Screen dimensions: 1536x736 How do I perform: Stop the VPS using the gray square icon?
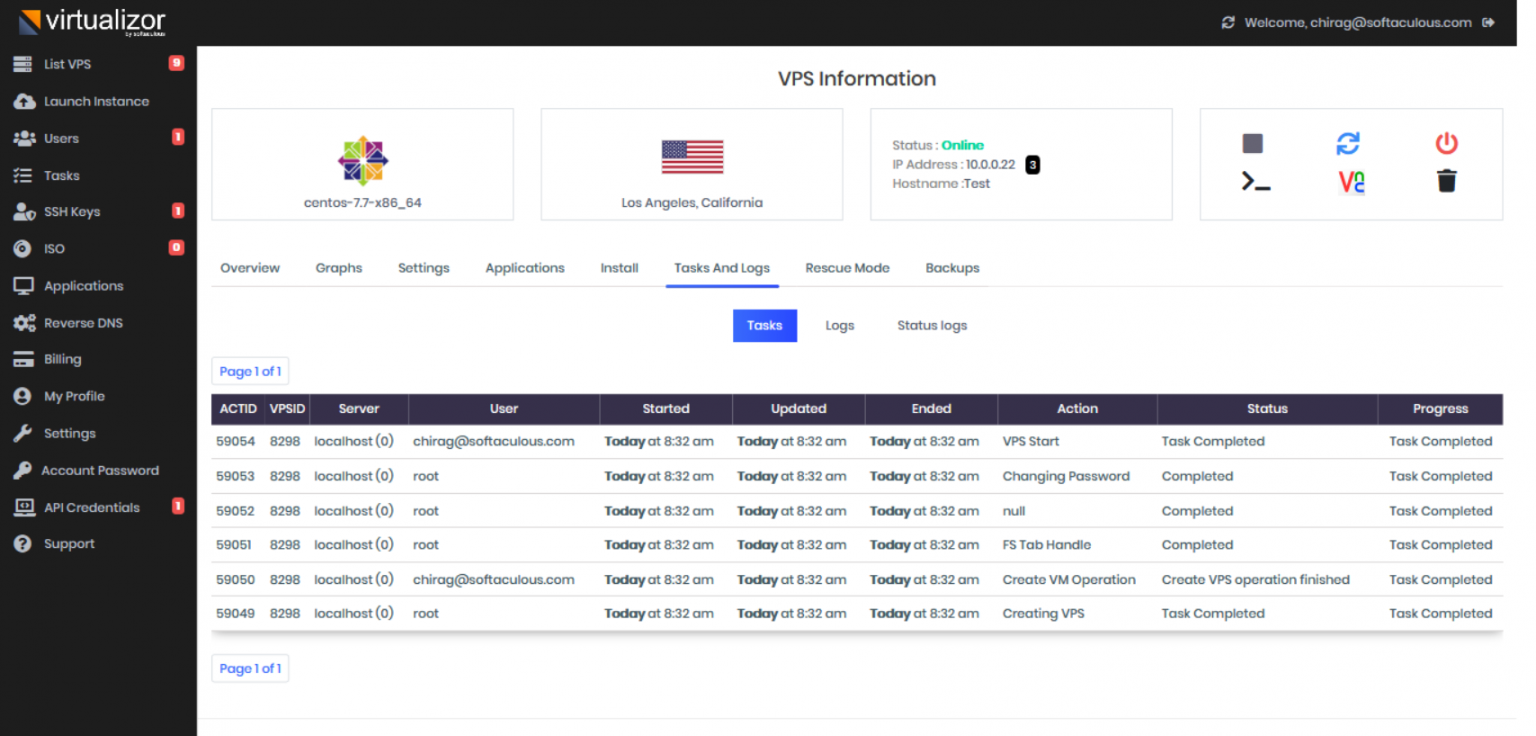(1251, 143)
